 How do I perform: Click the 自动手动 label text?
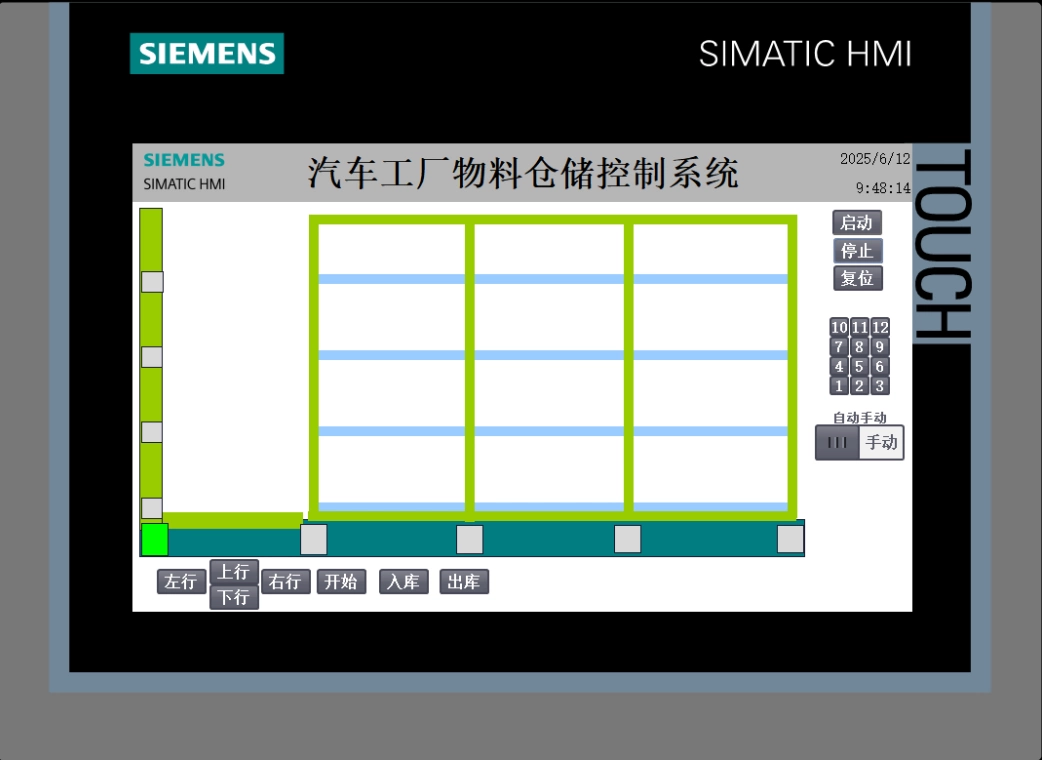coord(860,417)
